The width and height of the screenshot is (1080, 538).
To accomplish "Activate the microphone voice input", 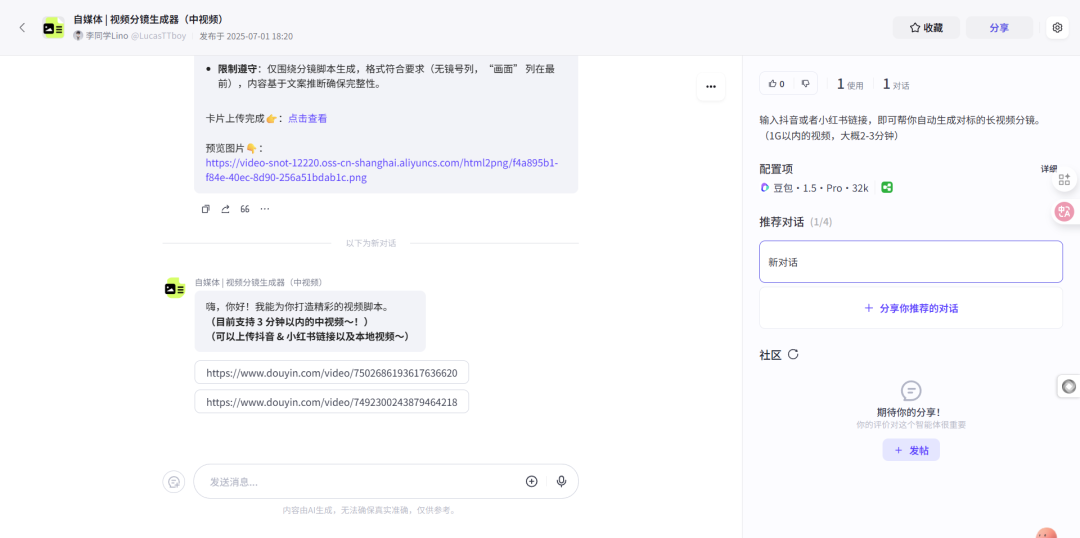I will pyautogui.click(x=561, y=481).
